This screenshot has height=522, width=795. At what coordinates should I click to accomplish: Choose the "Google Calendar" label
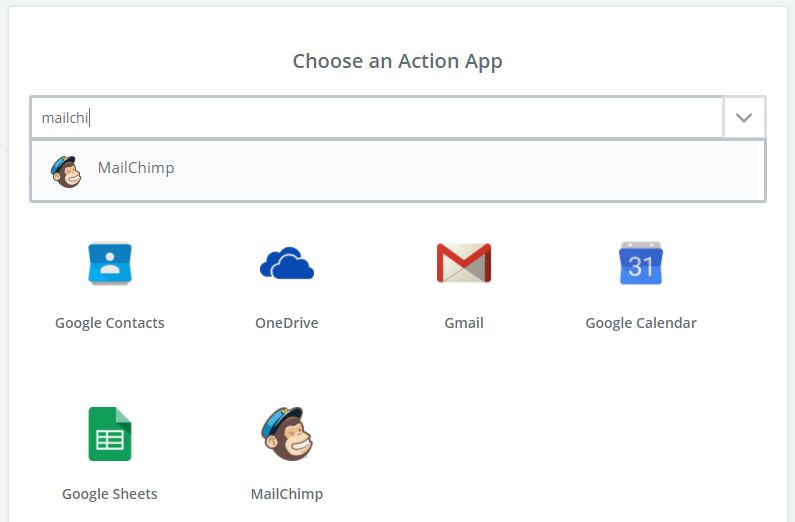641,323
